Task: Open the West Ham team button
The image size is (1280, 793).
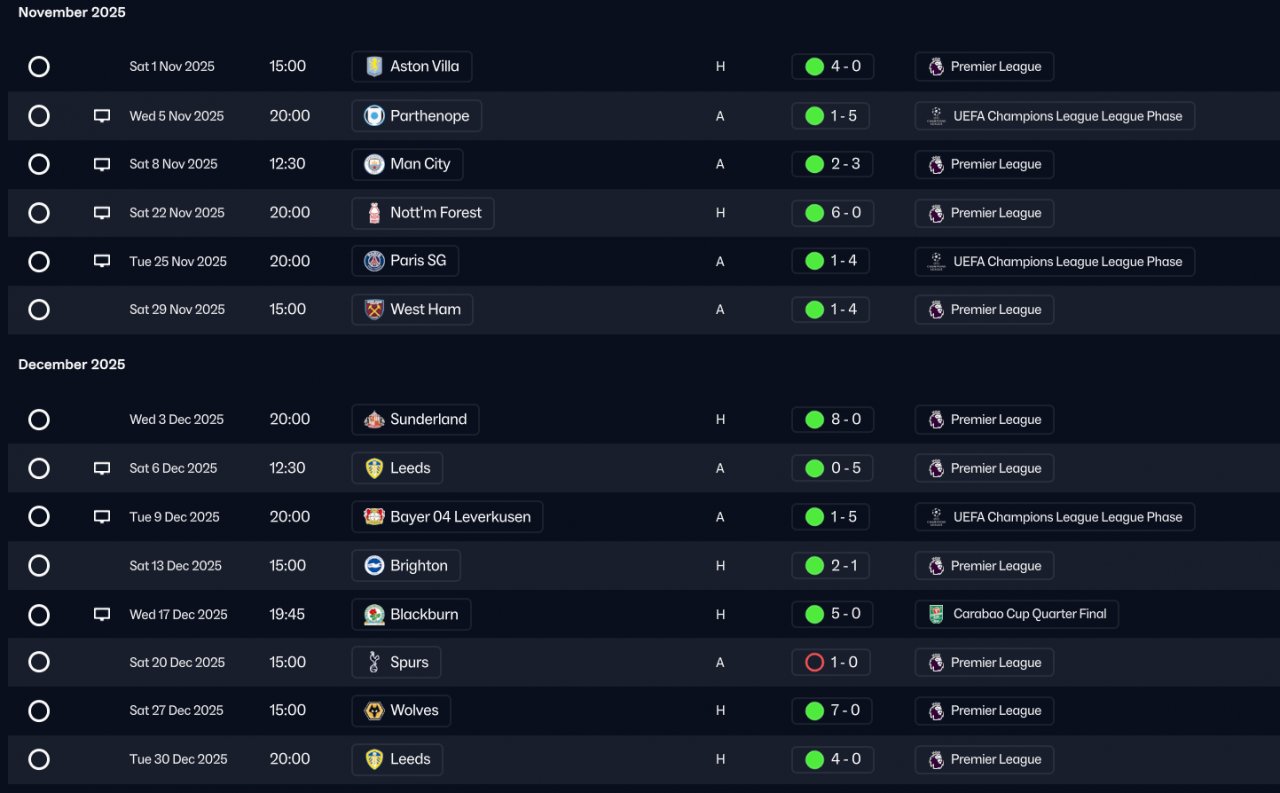Action: pyautogui.click(x=412, y=310)
